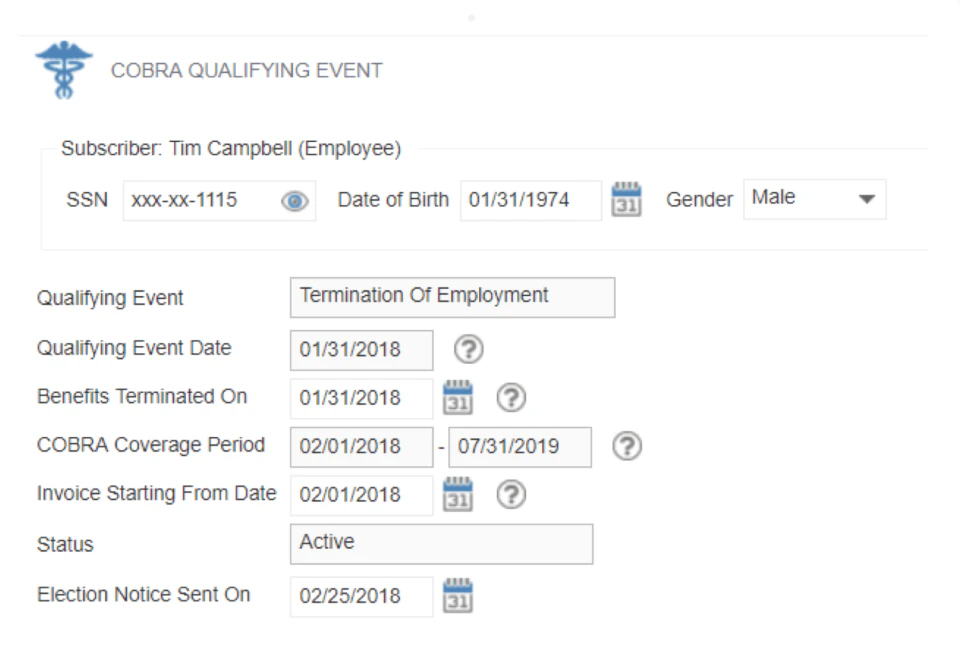Click the Status field showing Active
Image resolution: width=960 pixels, height=658 pixels.
tap(440, 543)
